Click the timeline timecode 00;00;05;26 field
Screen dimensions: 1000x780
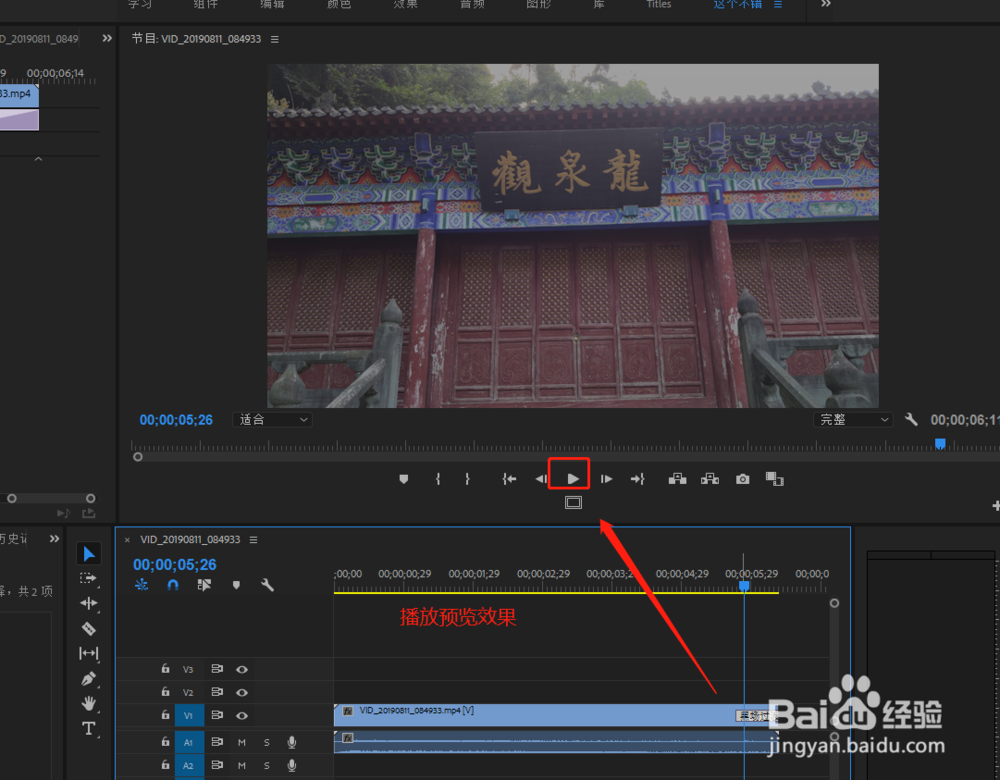coord(175,564)
